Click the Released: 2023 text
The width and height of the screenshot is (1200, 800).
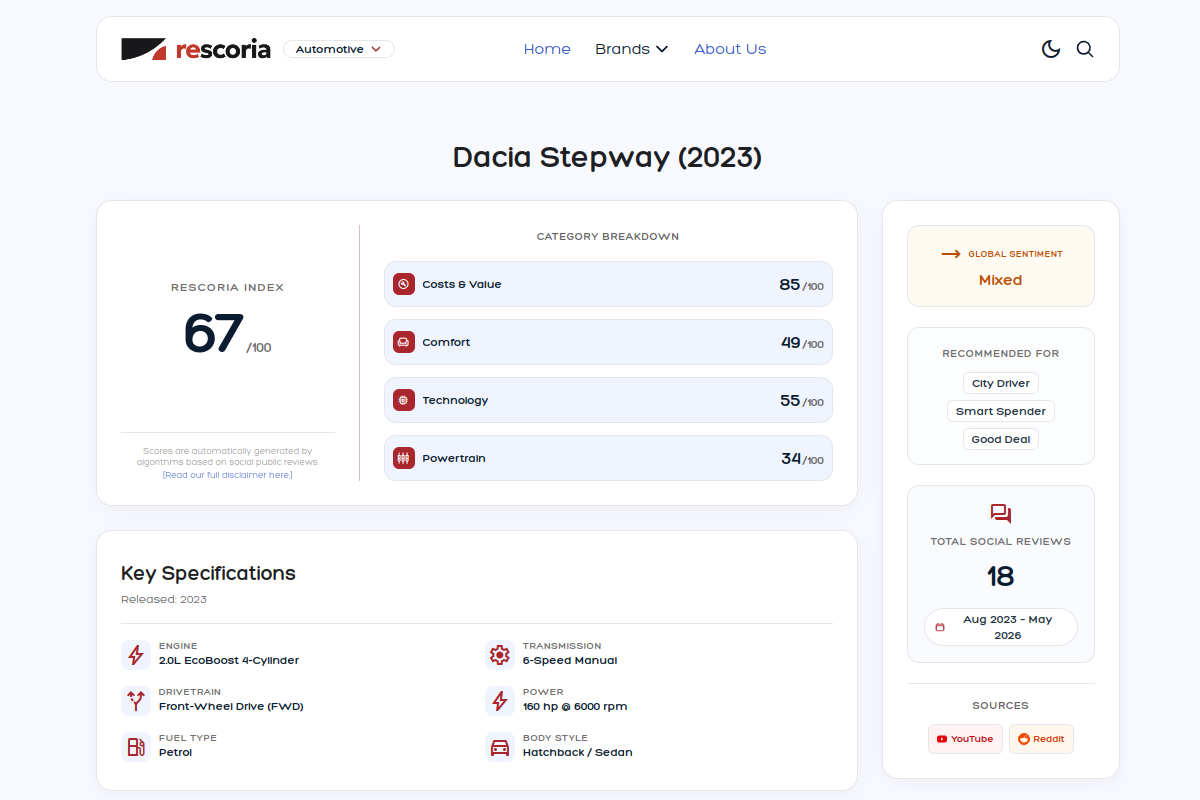(x=164, y=600)
